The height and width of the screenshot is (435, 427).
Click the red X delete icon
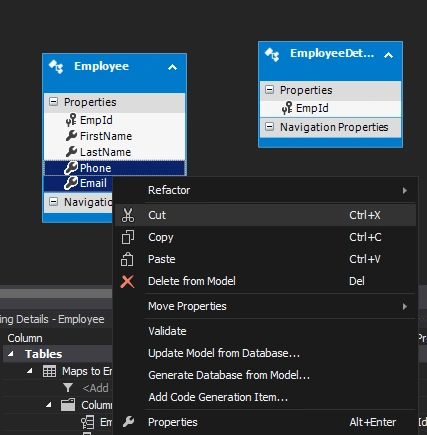127,282
